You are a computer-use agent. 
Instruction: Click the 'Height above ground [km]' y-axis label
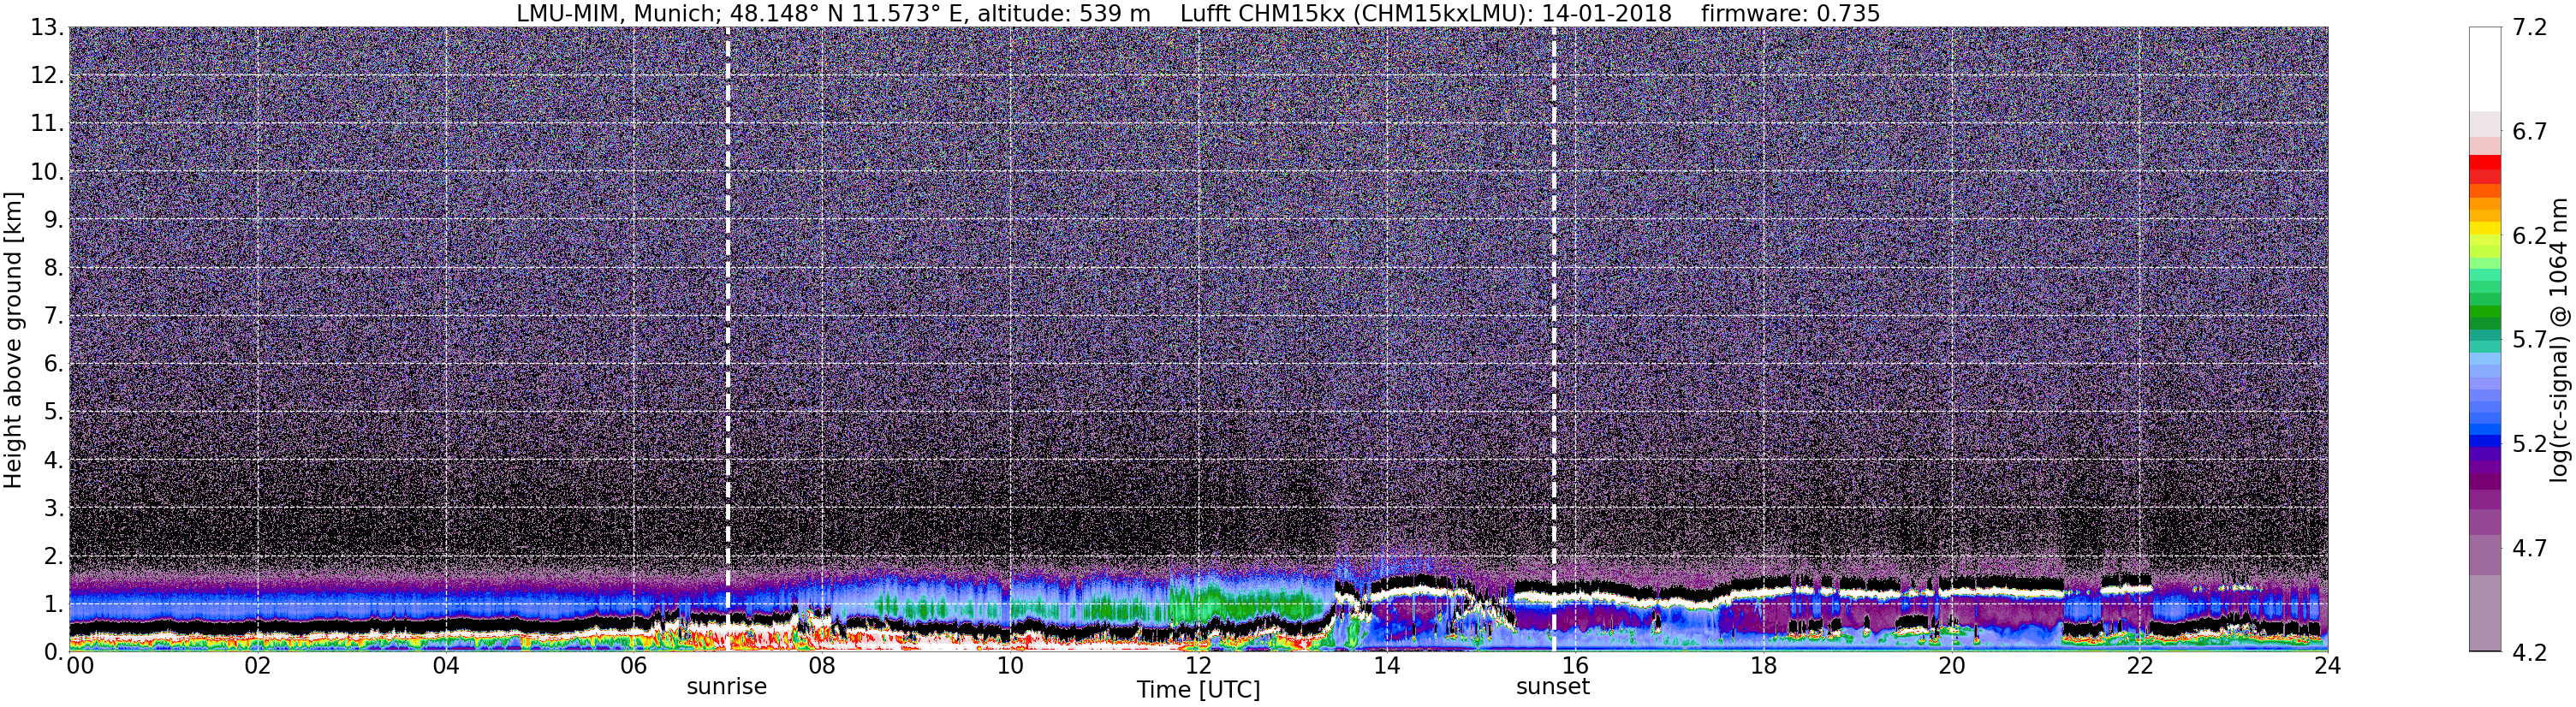13,338
